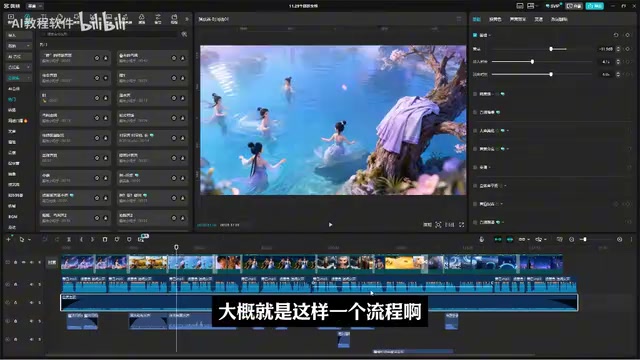Viewport: 640px width, 360px height.
Task: Click the undo arrow in the timeline toolbar
Action: point(45,240)
